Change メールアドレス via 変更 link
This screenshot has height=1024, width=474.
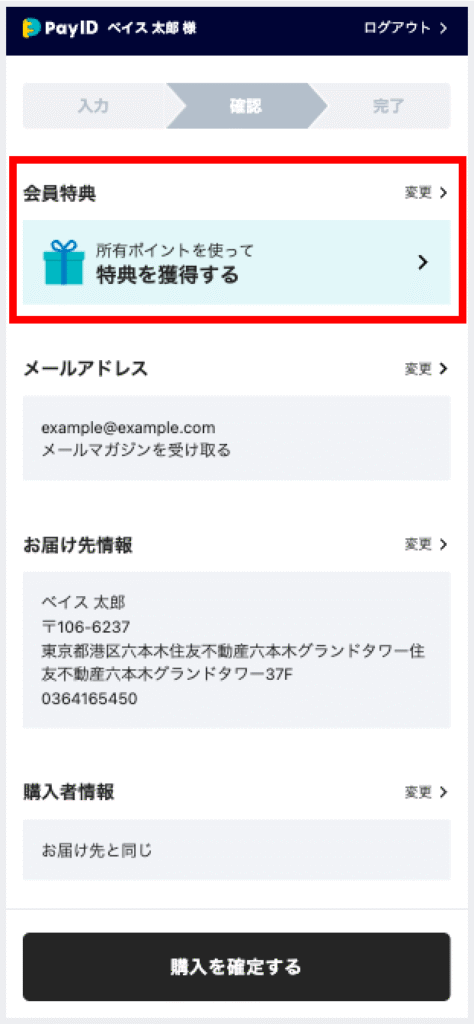coord(426,369)
